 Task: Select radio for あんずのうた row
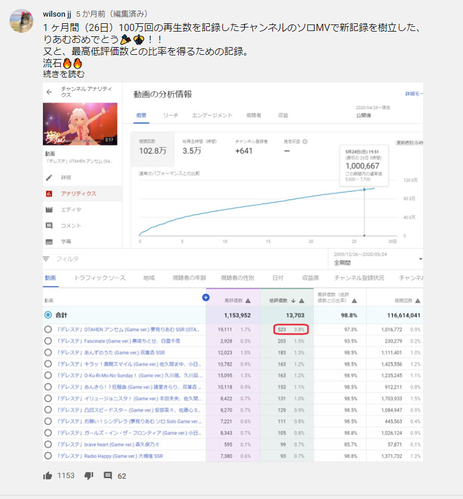48,352
